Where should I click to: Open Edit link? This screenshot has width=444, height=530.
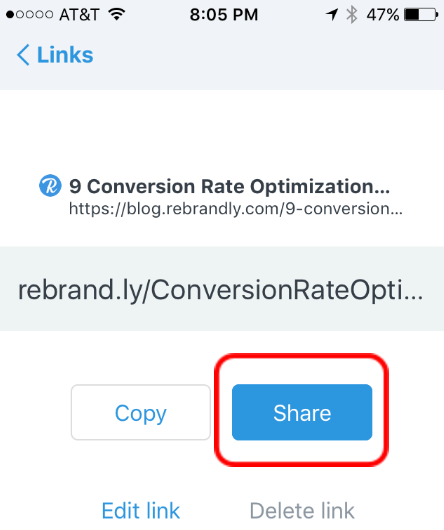(x=141, y=510)
